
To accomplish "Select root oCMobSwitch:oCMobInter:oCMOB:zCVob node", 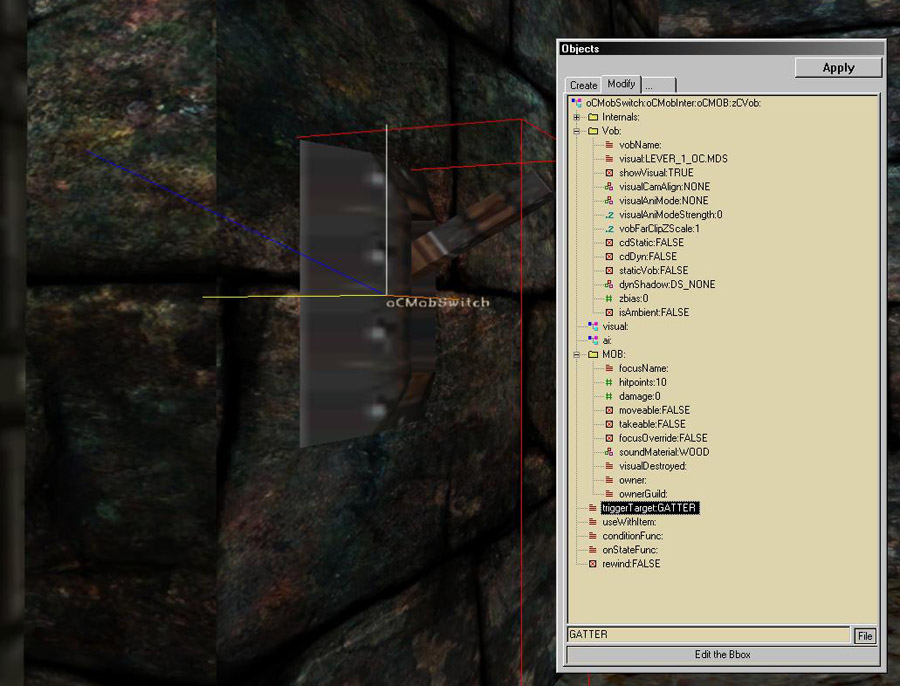I will 673,103.
